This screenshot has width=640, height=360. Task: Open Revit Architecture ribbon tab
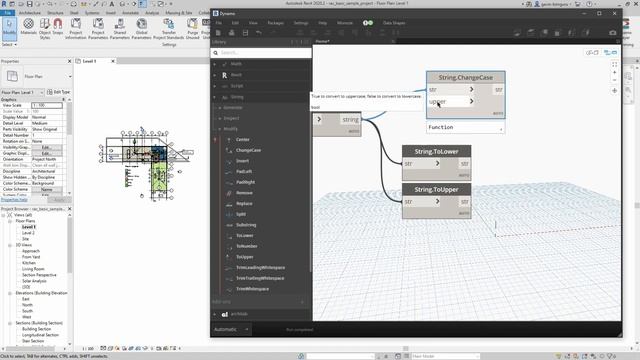(x=30, y=13)
